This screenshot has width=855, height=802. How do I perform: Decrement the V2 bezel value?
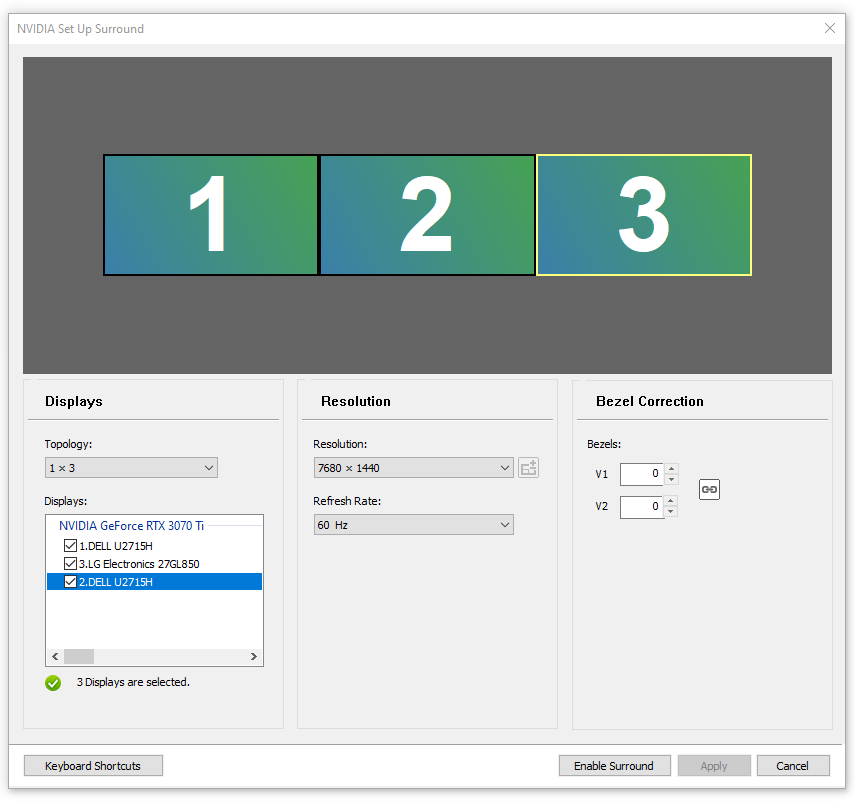[x=670, y=512]
